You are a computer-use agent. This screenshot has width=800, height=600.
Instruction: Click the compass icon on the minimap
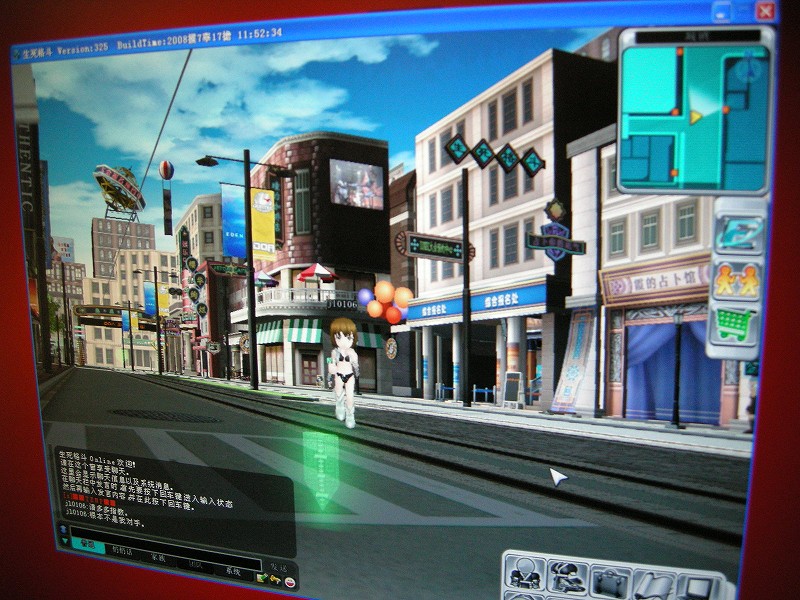tap(749, 68)
